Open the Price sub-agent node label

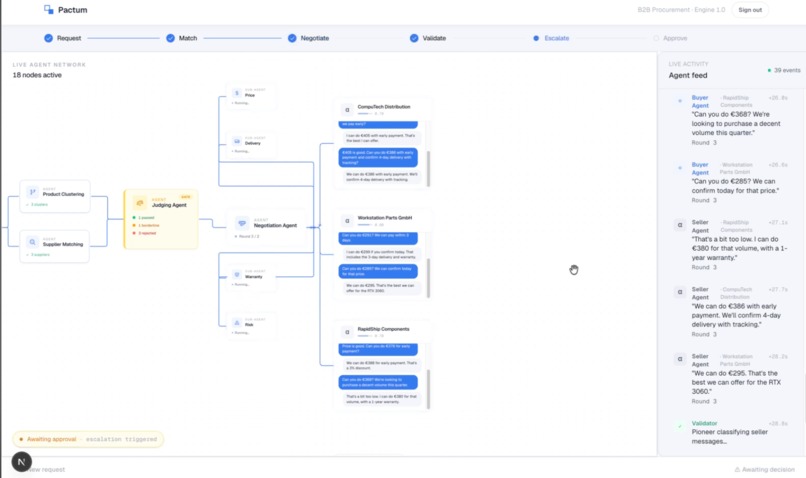[250, 95]
